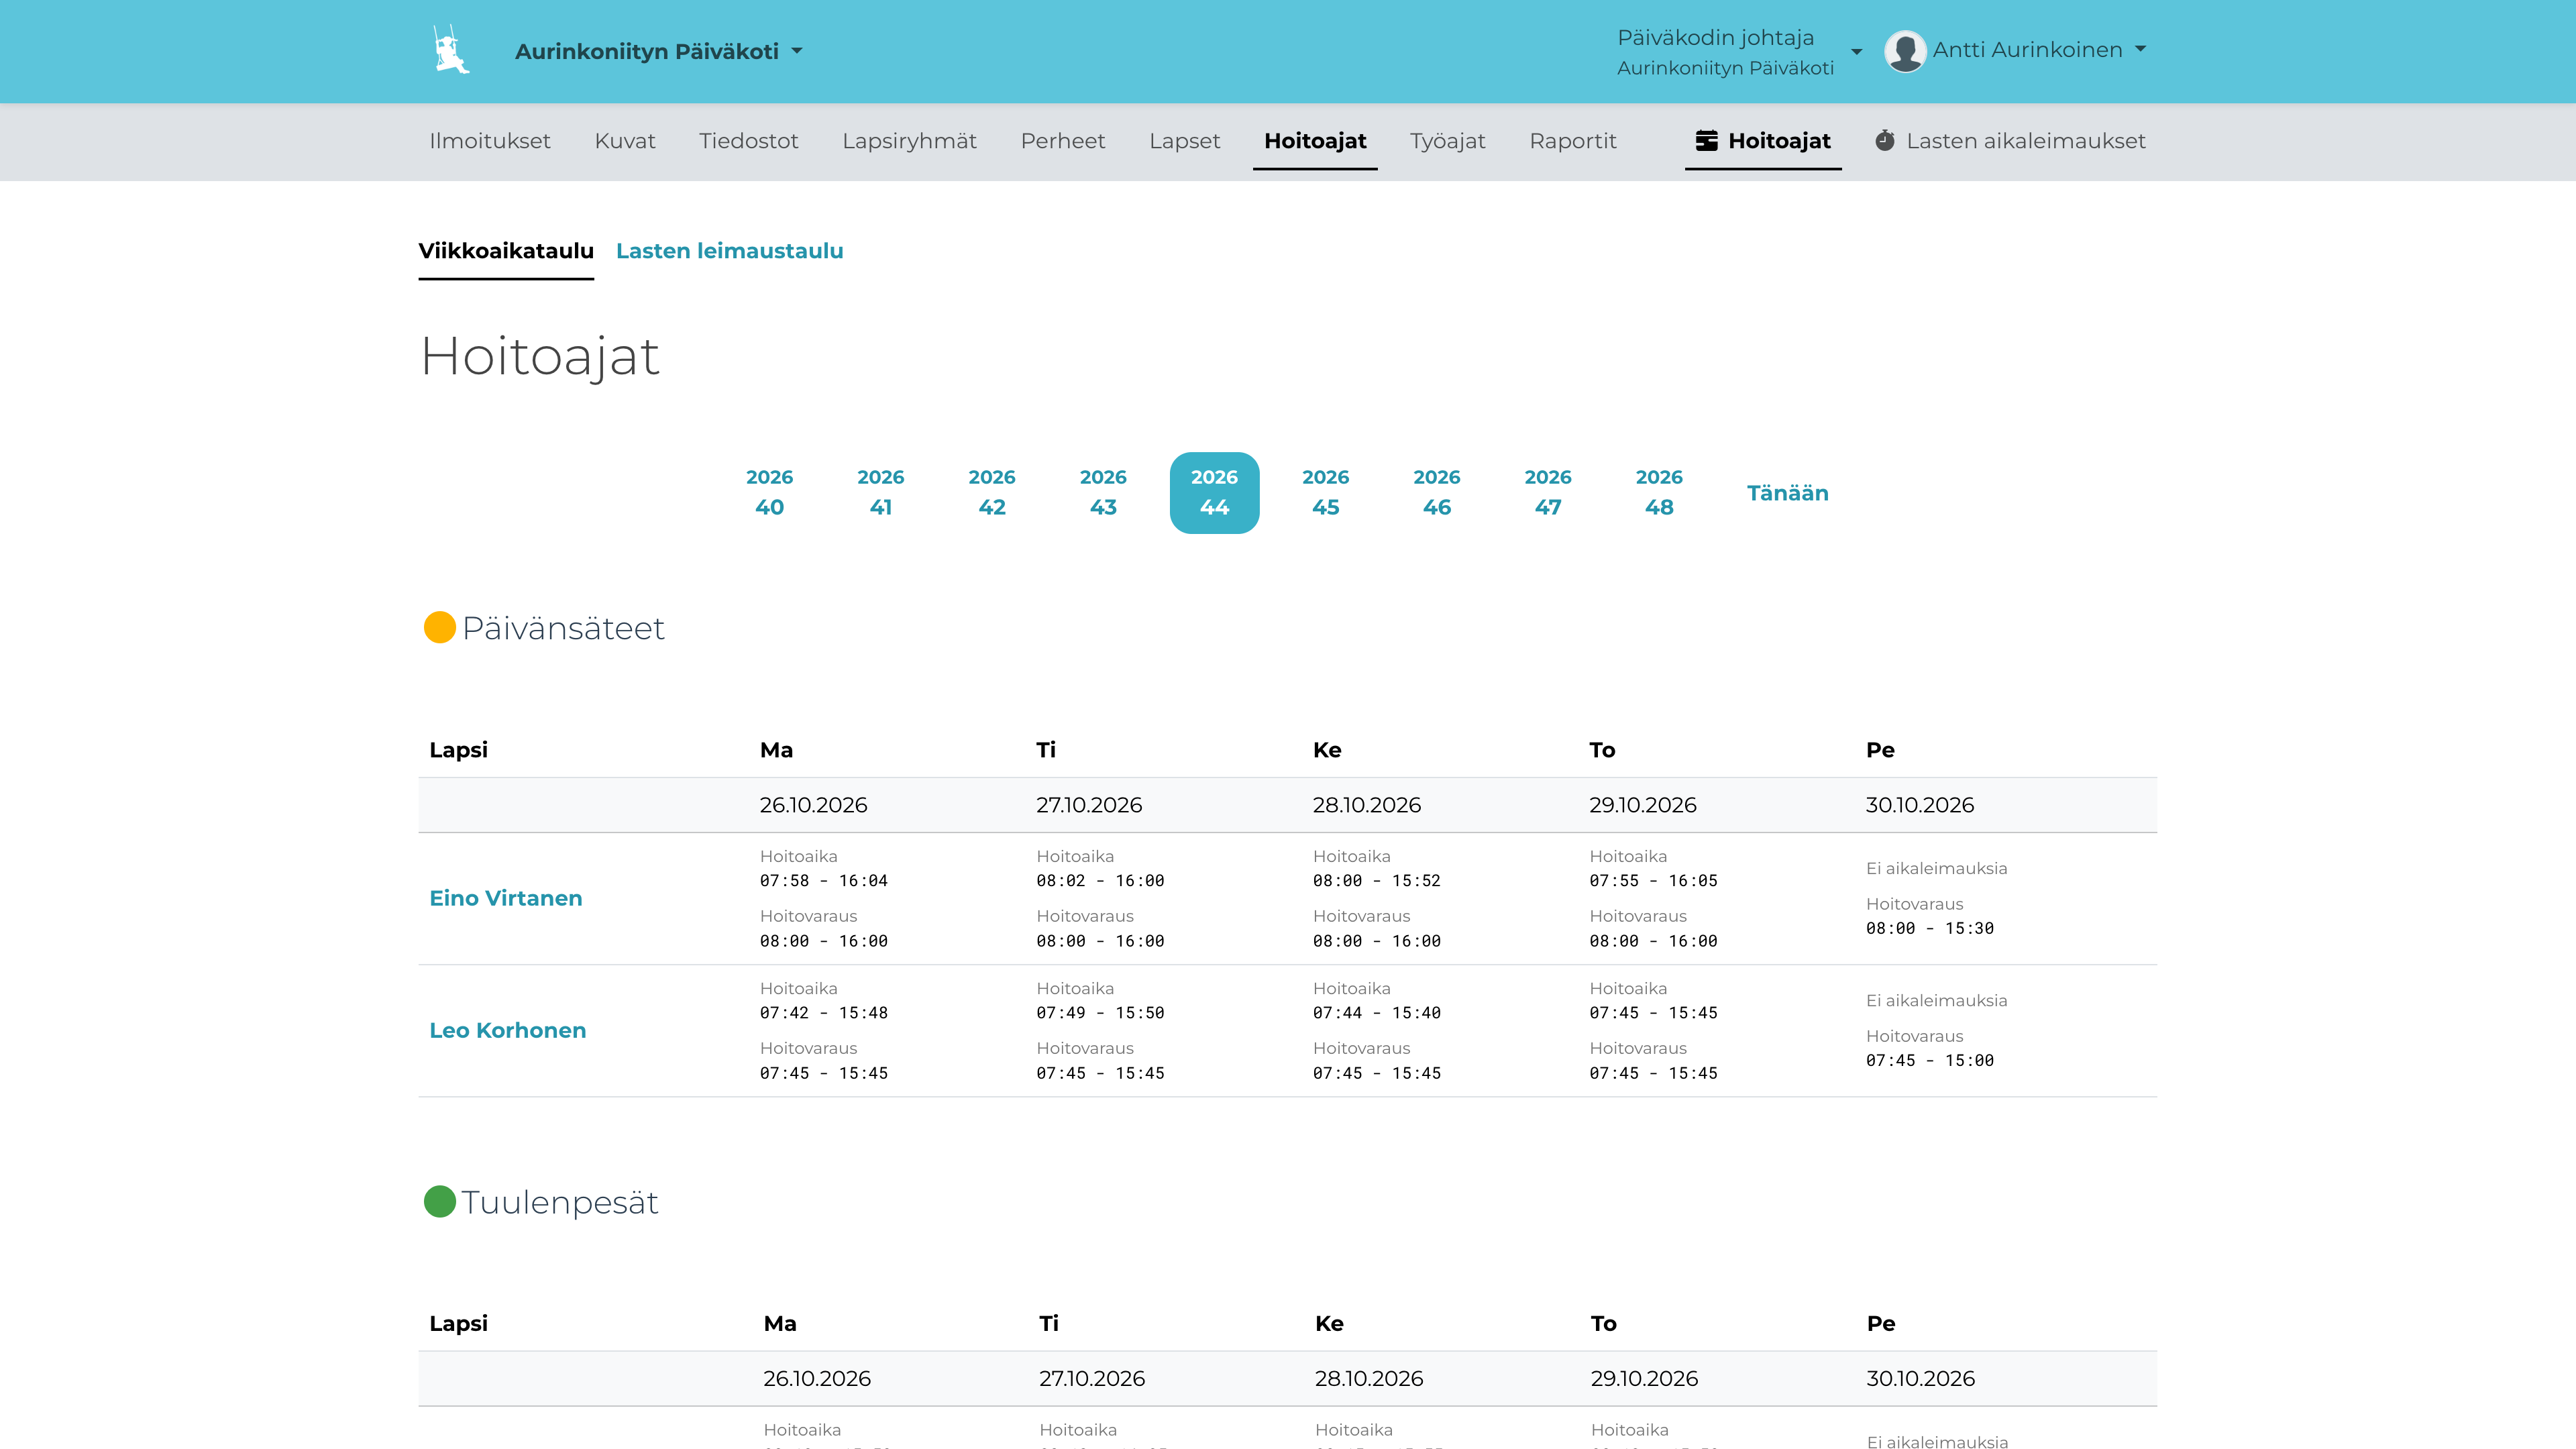The image size is (2576, 1449).
Task: Open the Tiedostot page
Action: click(x=748, y=141)
